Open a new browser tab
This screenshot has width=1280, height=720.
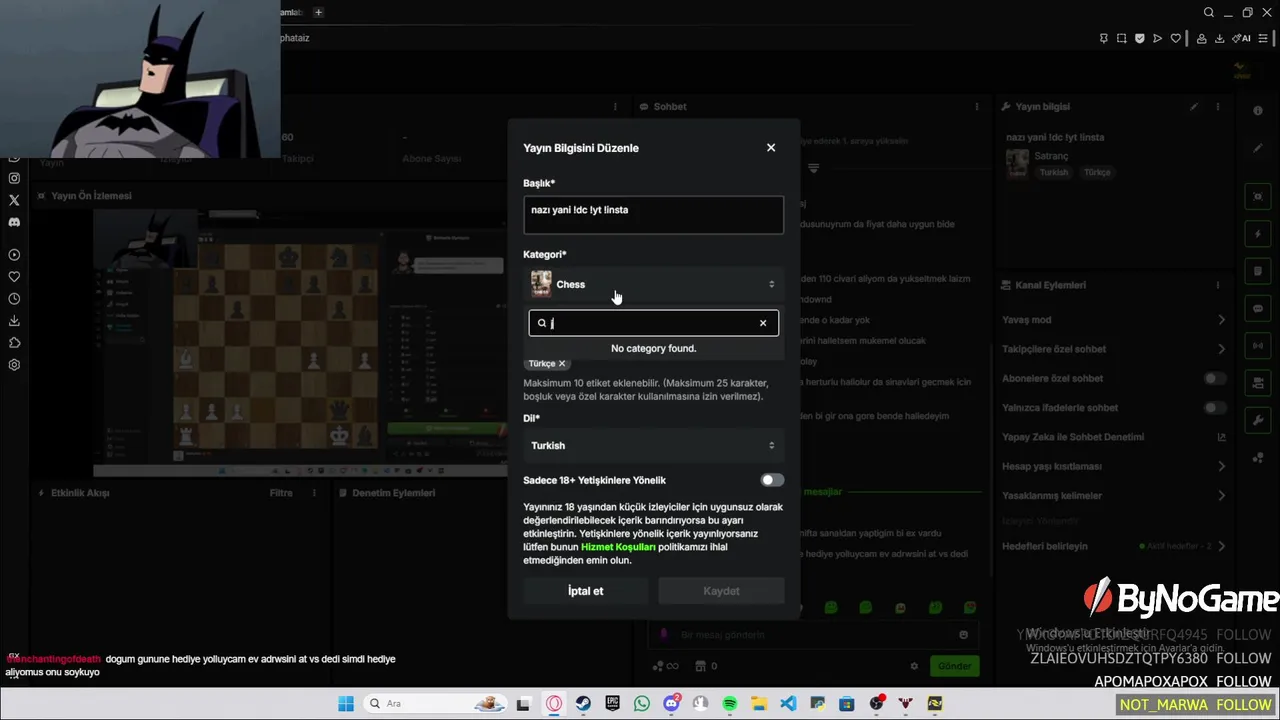(318, 12)
